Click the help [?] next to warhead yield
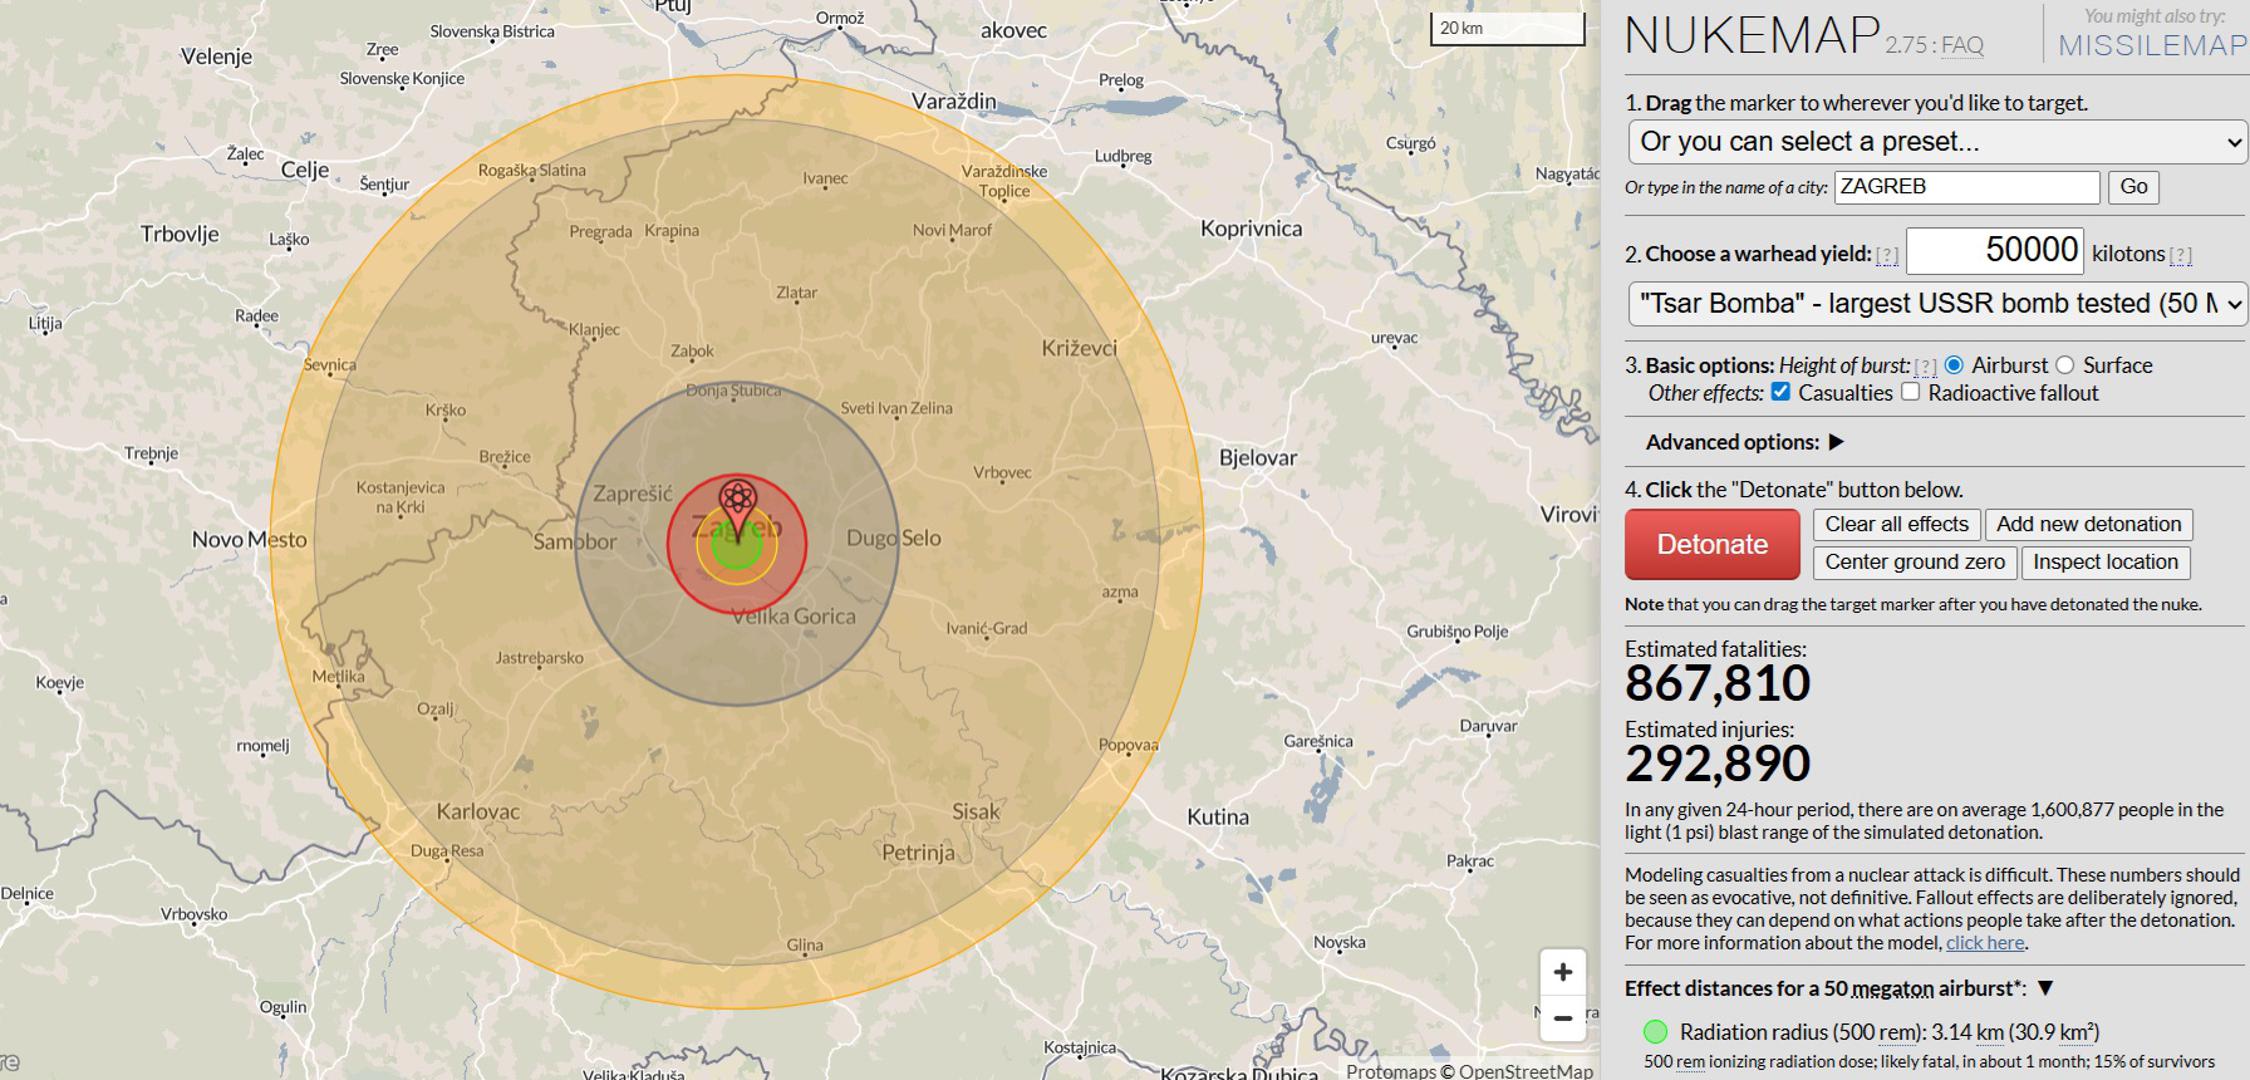The height and width of the screenshot is (1080, 2250). [x=1887, y=255]
